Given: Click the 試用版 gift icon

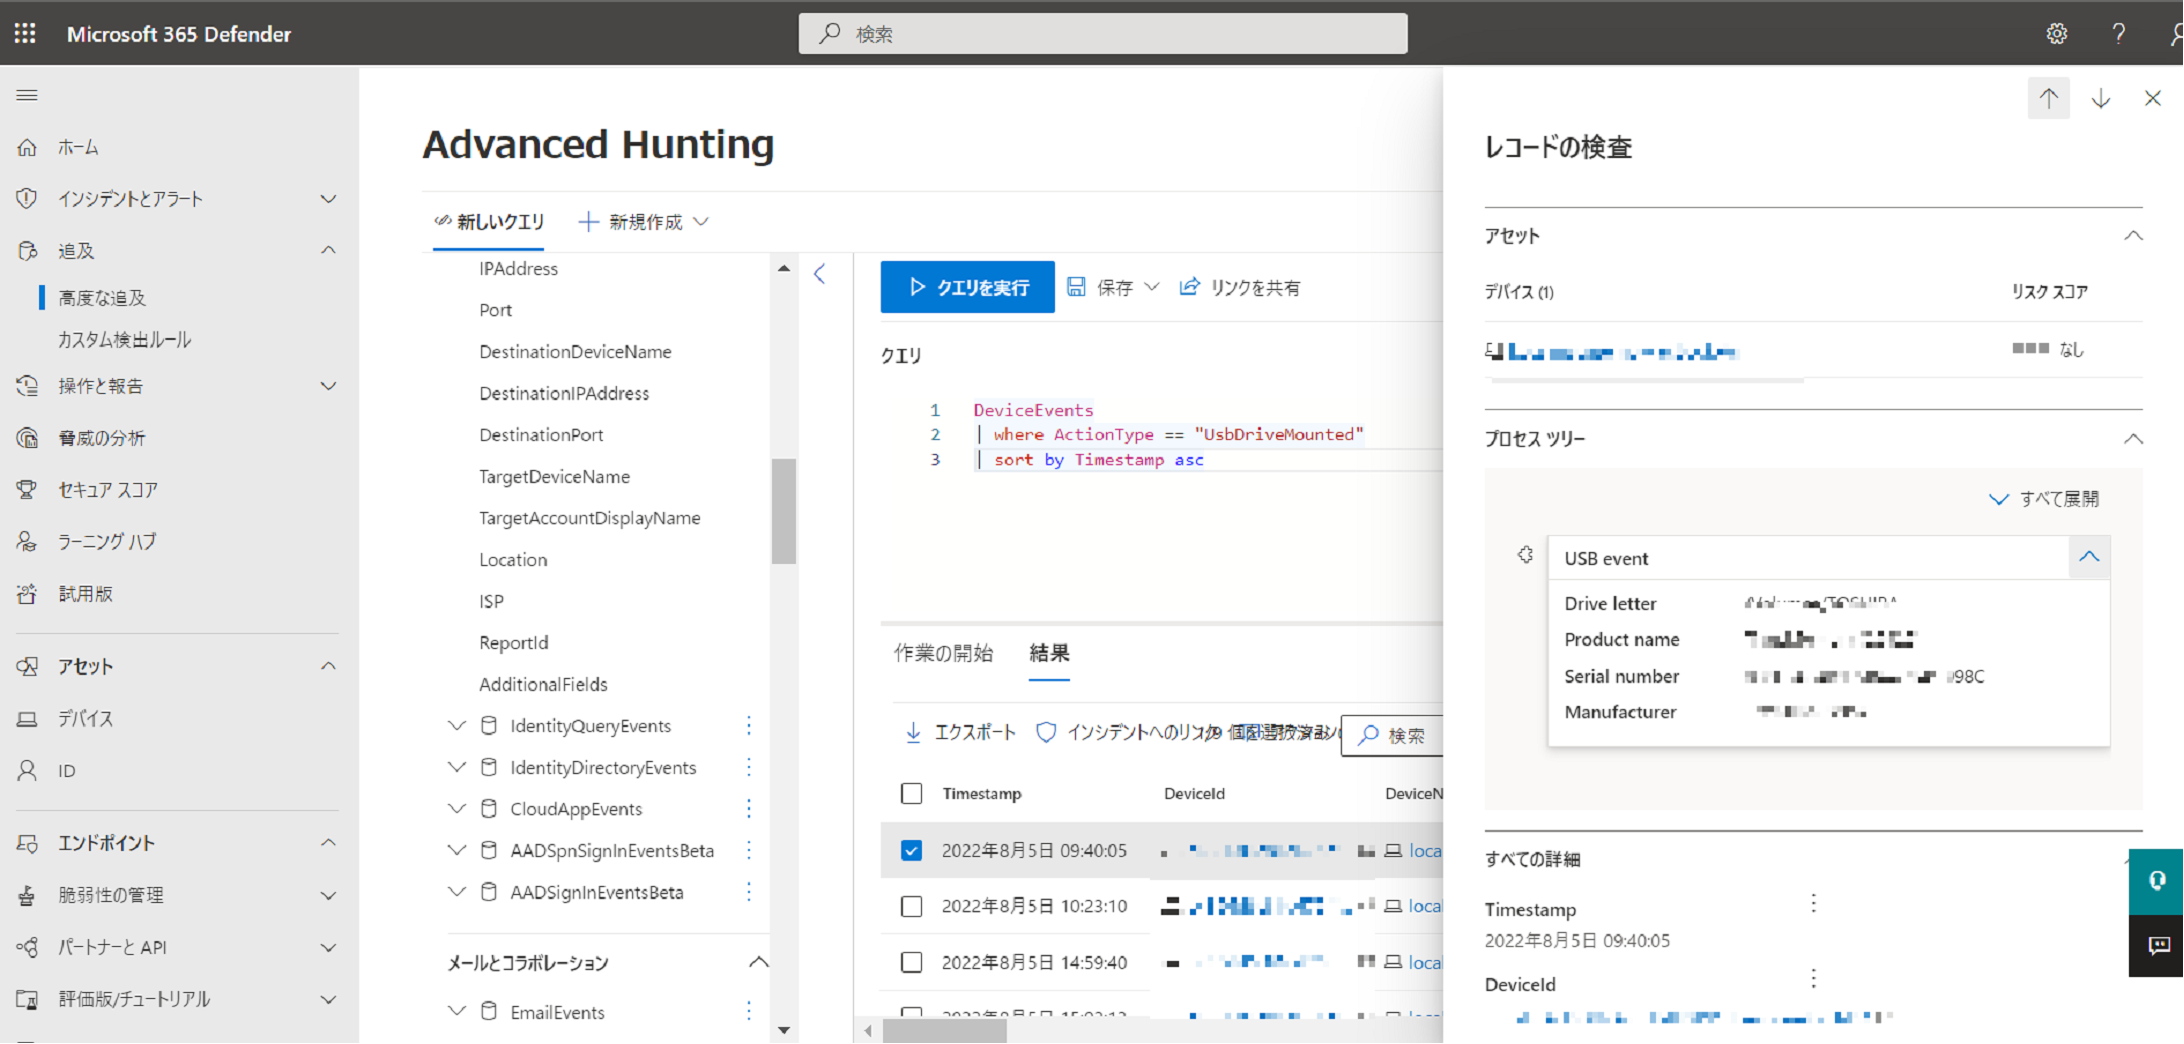Looking at the screenshot, I should tap(27, 593).
